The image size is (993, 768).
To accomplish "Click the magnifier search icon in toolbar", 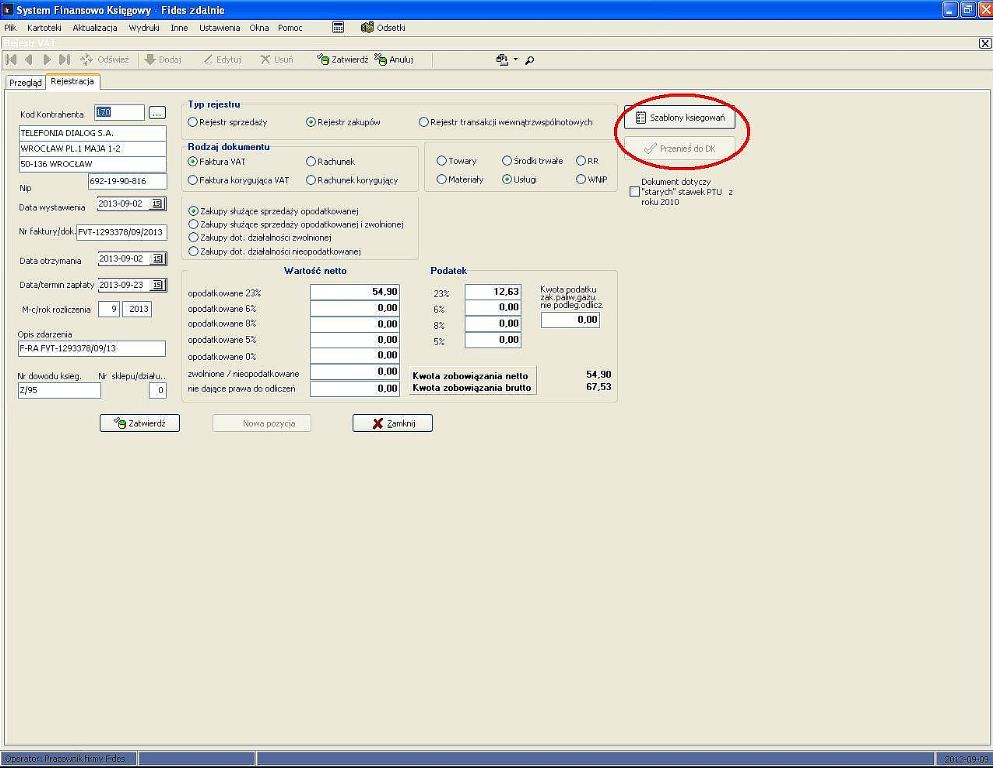I will [x=530, y=60].
